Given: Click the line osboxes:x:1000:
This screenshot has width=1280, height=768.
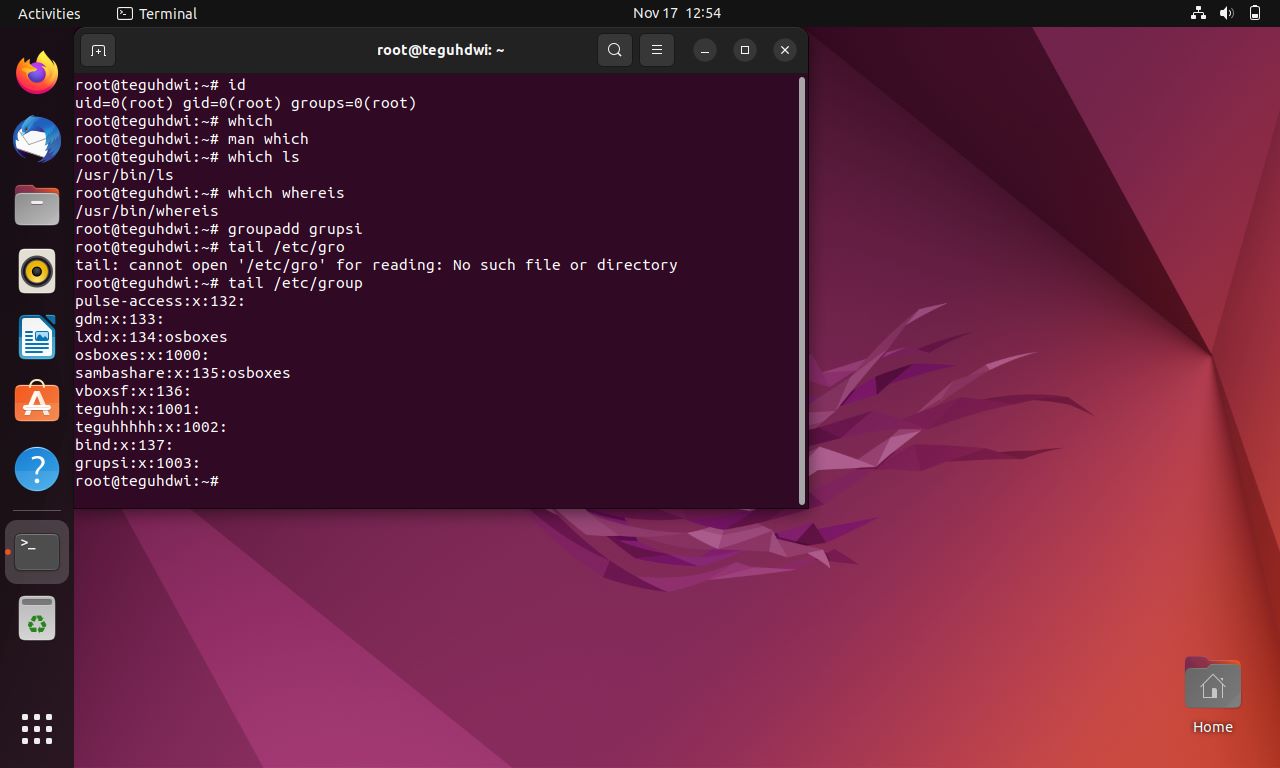Looking at the screenshot, I should (x=142, y=355).
